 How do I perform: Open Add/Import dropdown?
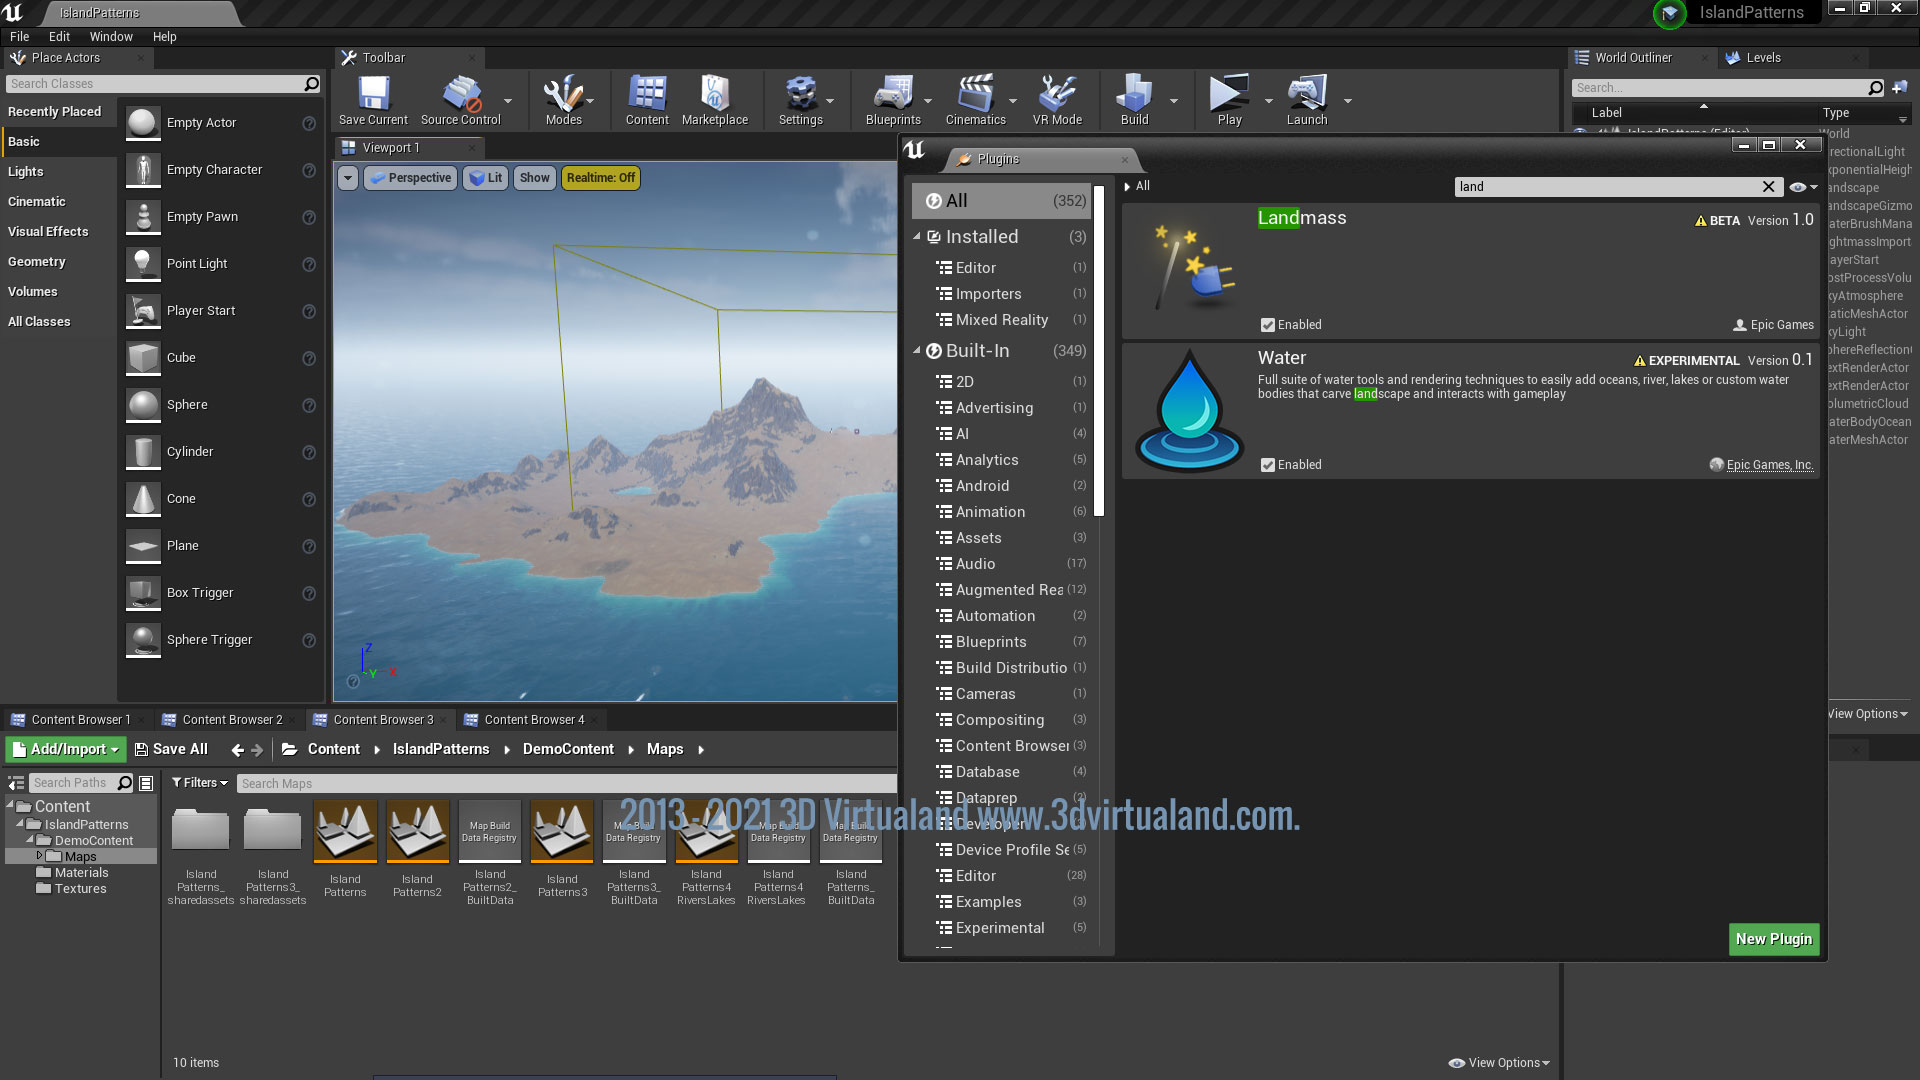pos(66,749)
